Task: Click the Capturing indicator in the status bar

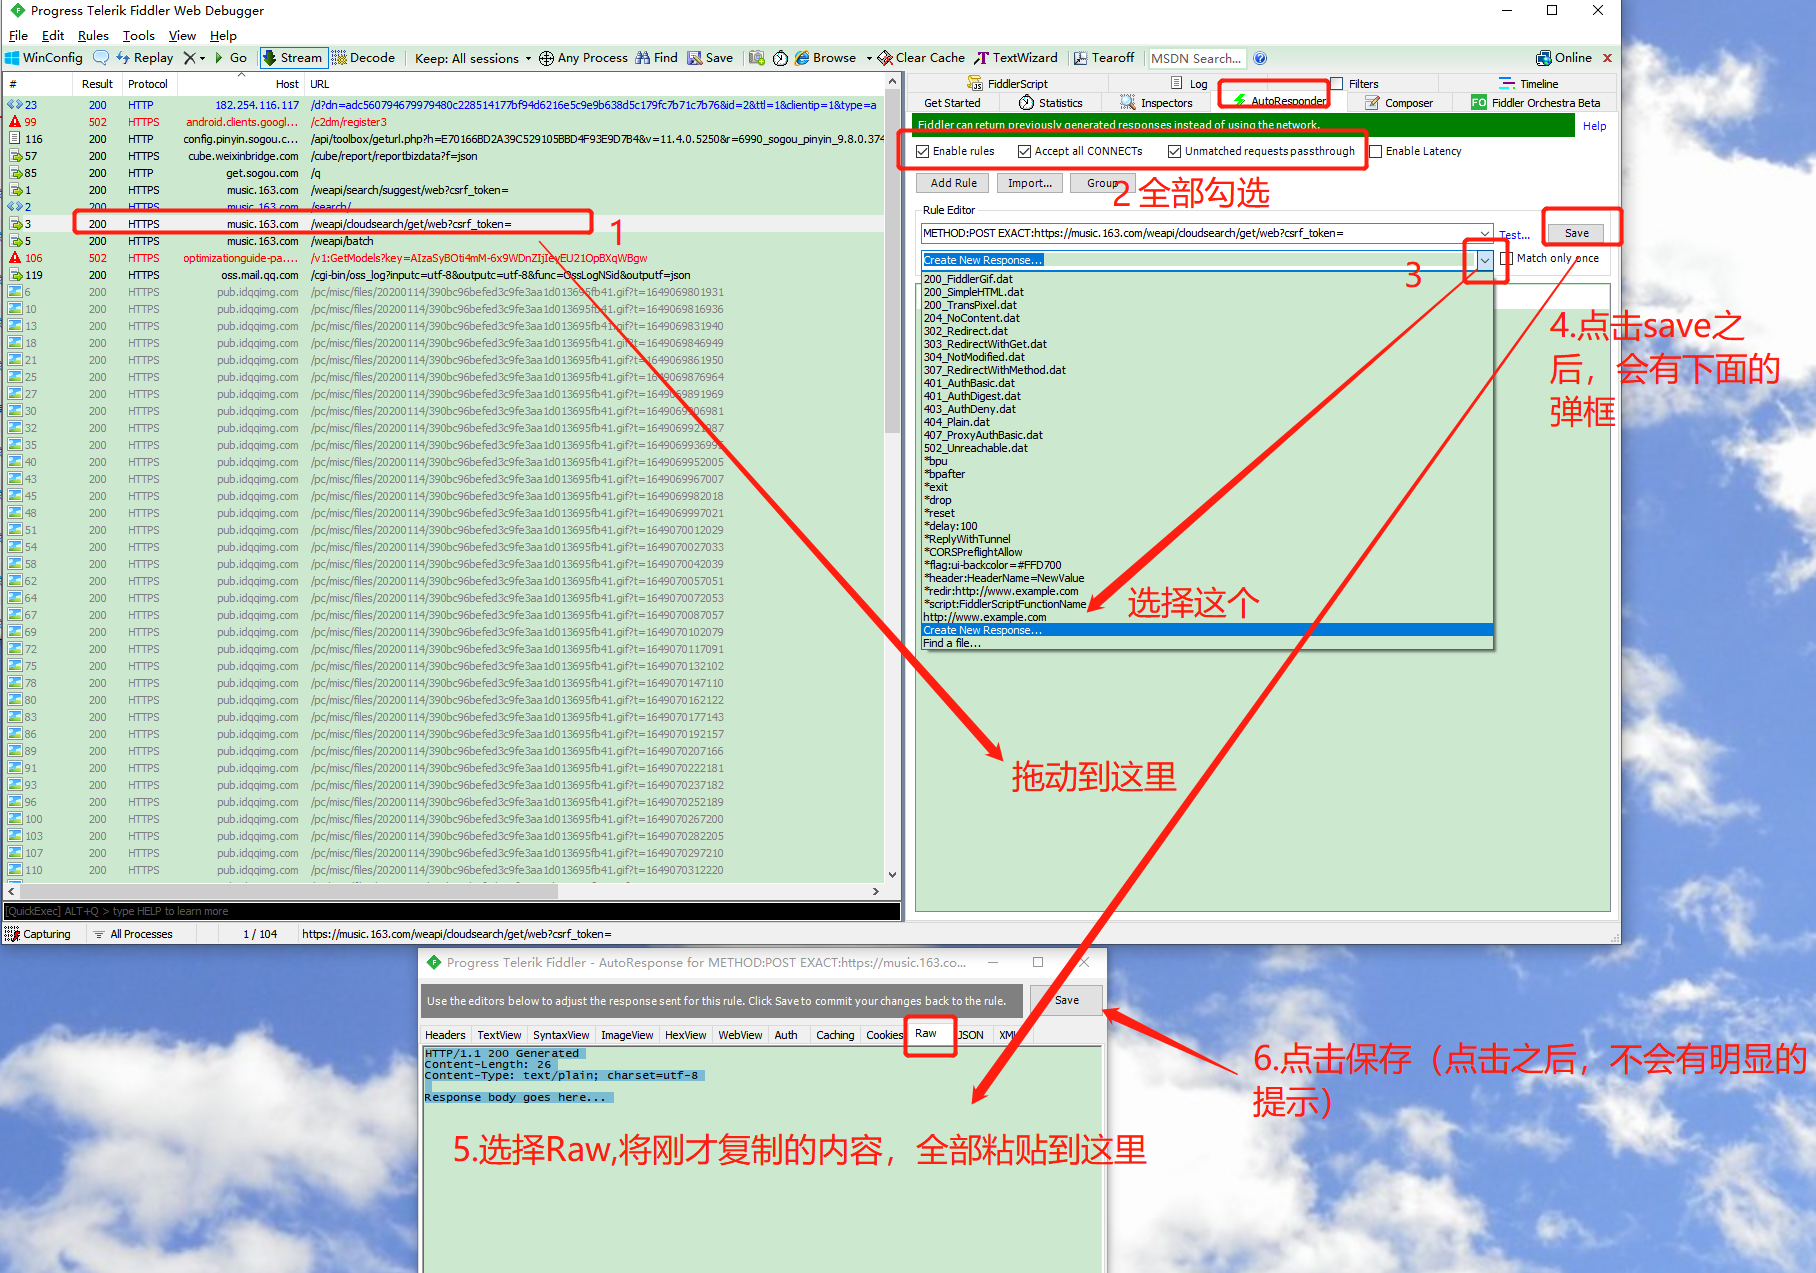Action: click(38, 934)
